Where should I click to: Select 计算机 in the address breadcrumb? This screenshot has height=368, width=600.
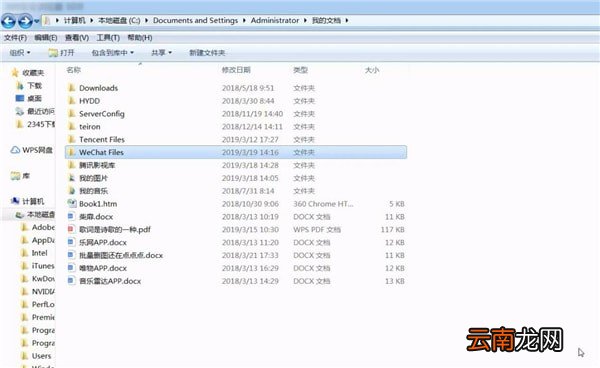74,21
